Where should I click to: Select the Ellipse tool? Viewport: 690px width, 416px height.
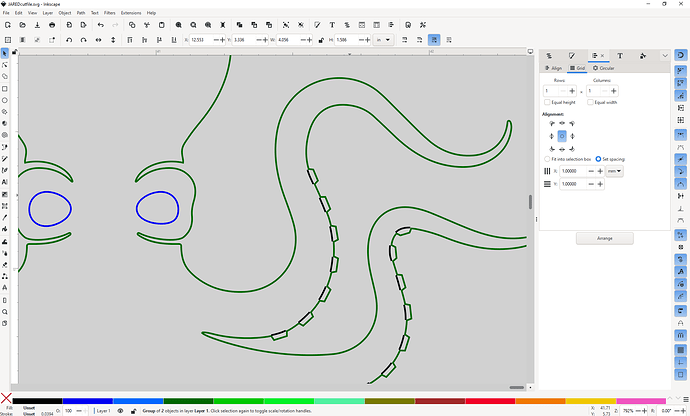pyautogui.click(x=5, y=100)
